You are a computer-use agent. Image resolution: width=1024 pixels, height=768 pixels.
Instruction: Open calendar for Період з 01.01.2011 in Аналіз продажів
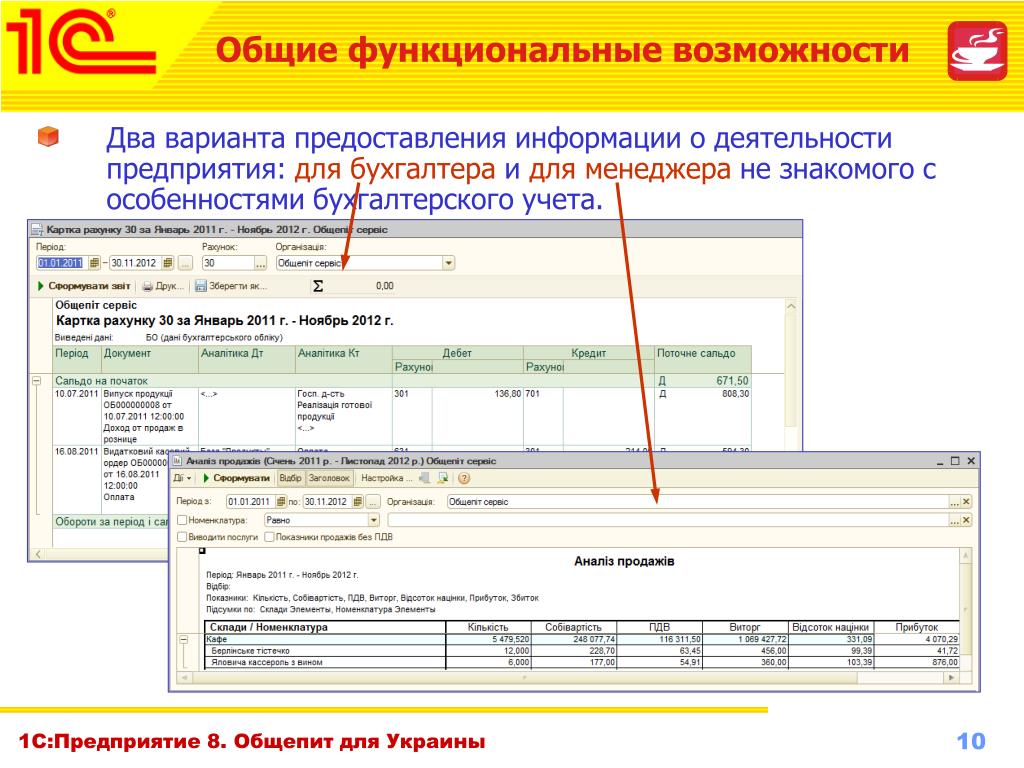point(281,502)
